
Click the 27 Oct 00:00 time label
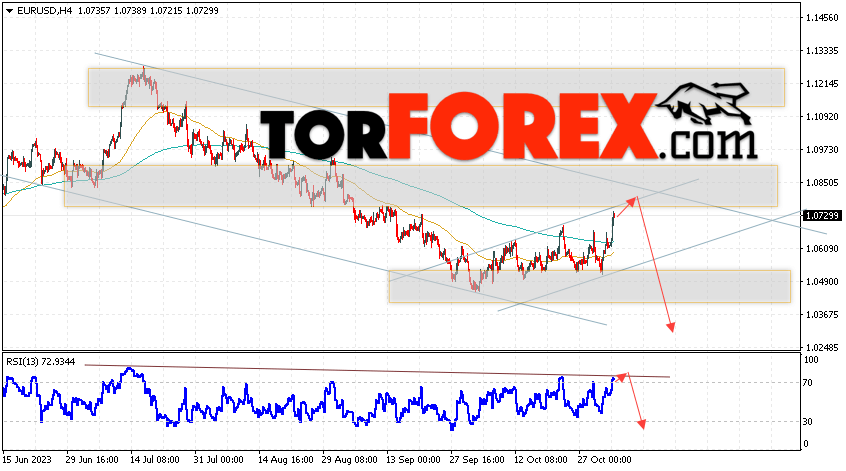[x=604, y=460]
